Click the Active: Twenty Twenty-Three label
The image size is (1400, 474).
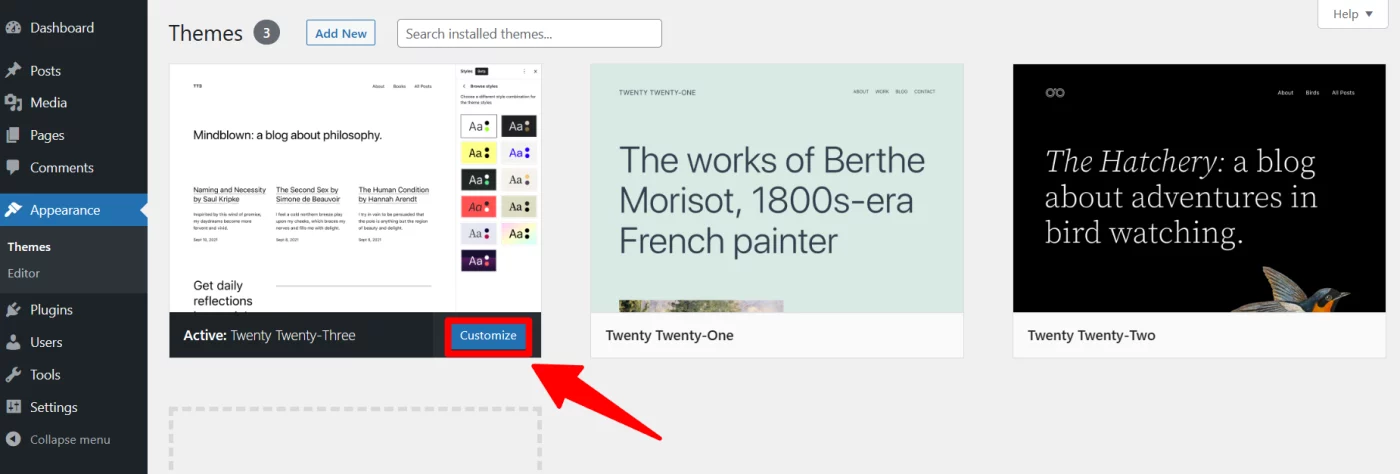[269, 336]
